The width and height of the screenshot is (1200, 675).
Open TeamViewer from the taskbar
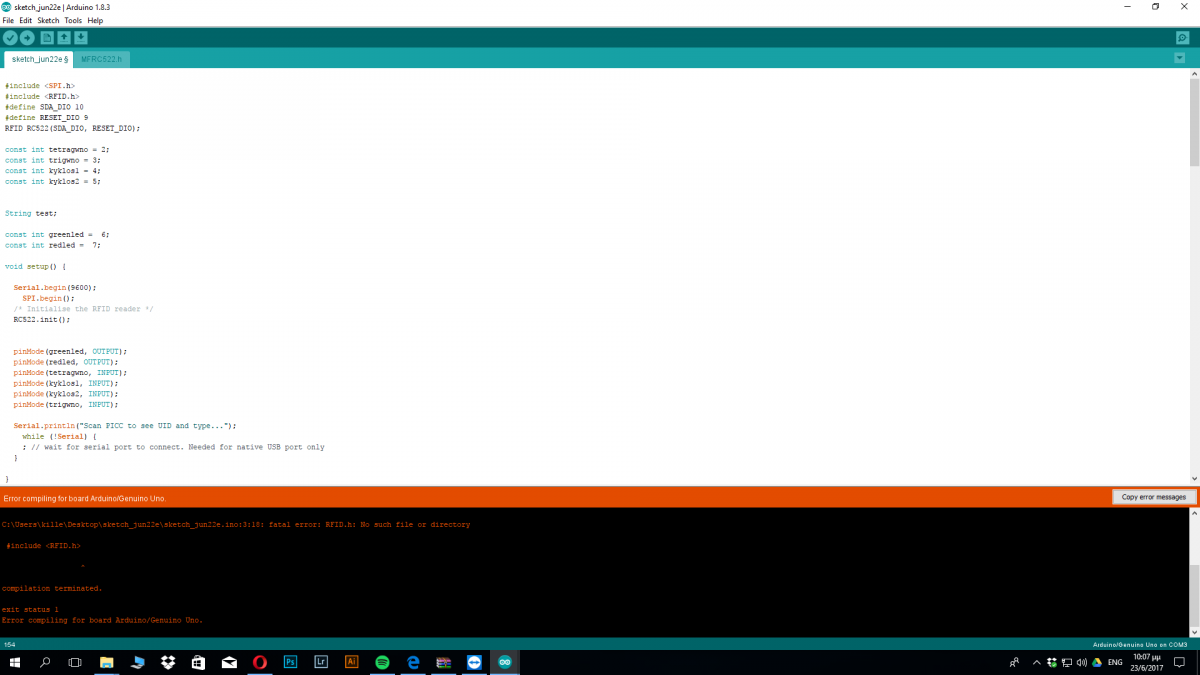[474, 662]
